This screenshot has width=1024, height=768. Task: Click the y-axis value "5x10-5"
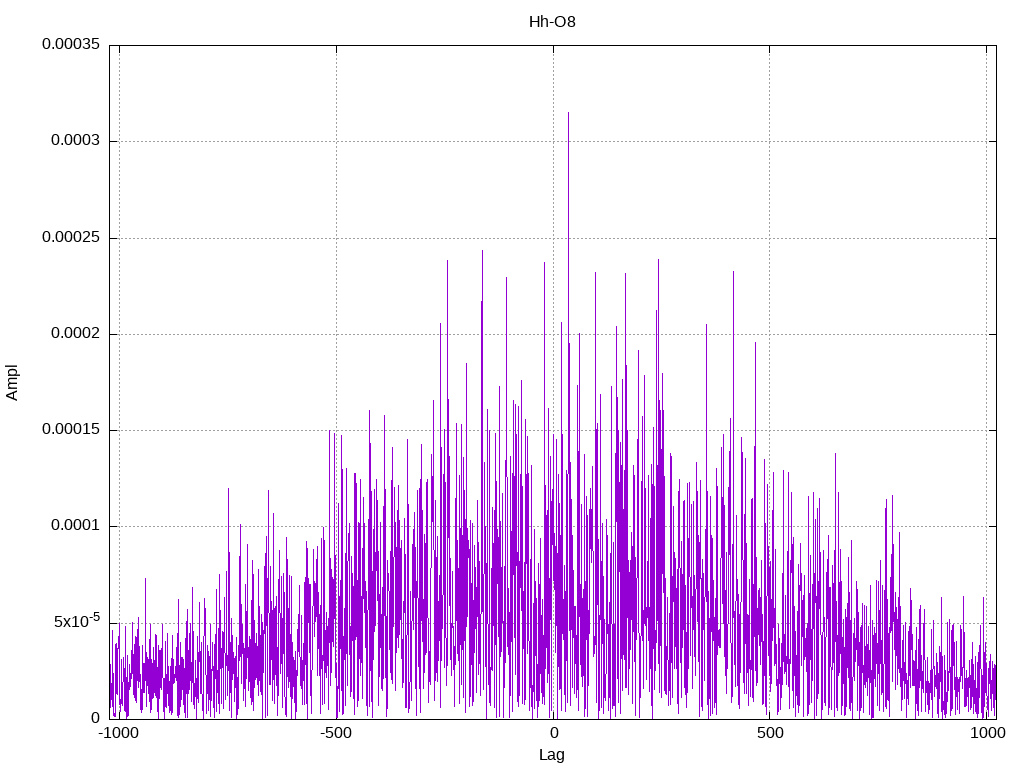(77, 620)
